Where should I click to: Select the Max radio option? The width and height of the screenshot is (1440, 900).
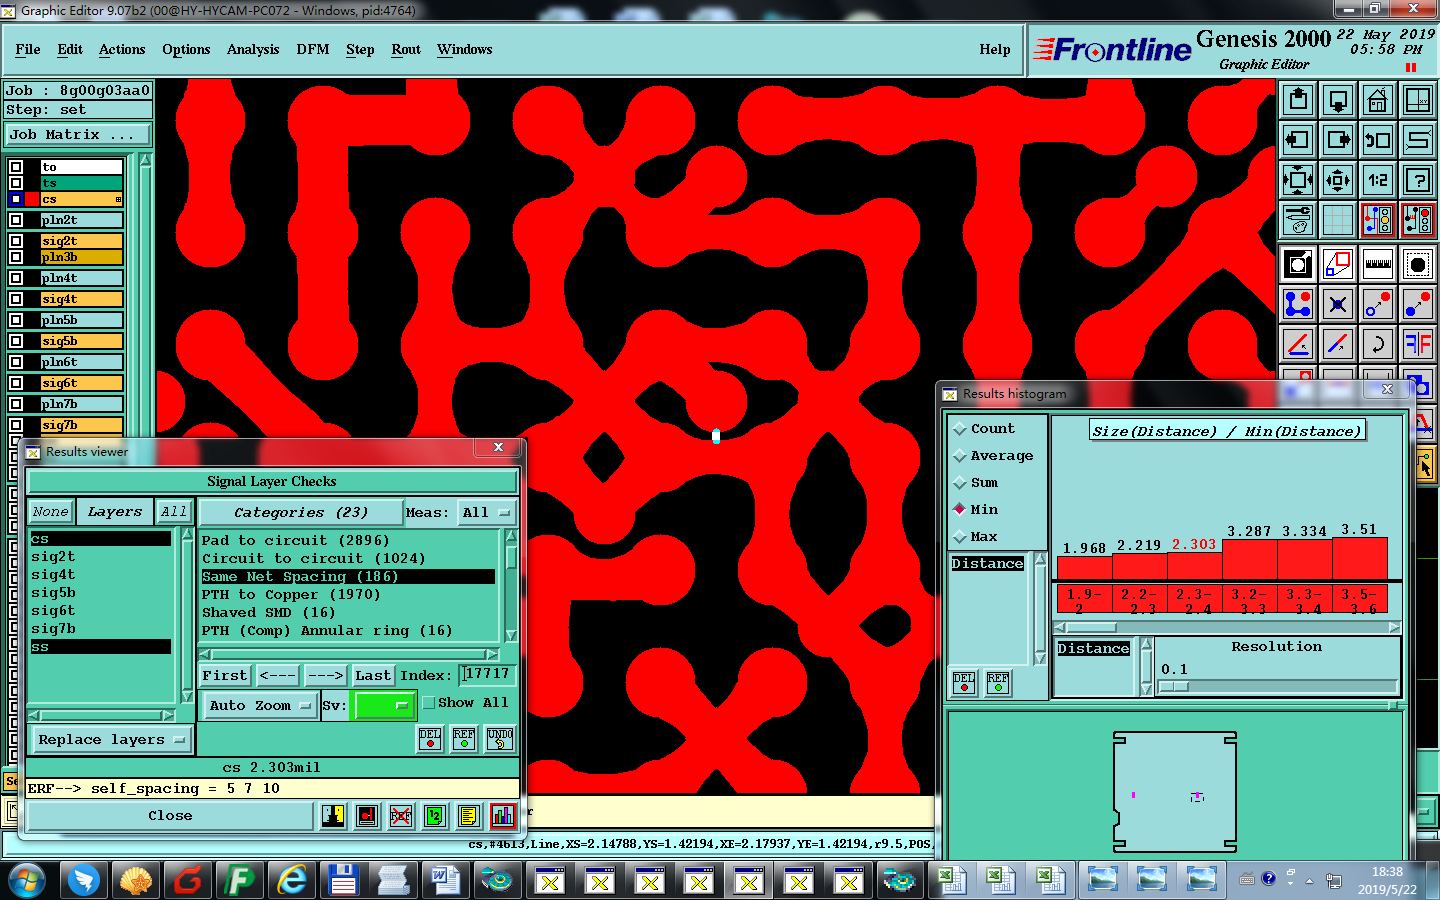pyautogui.click(x=961, y=537)
